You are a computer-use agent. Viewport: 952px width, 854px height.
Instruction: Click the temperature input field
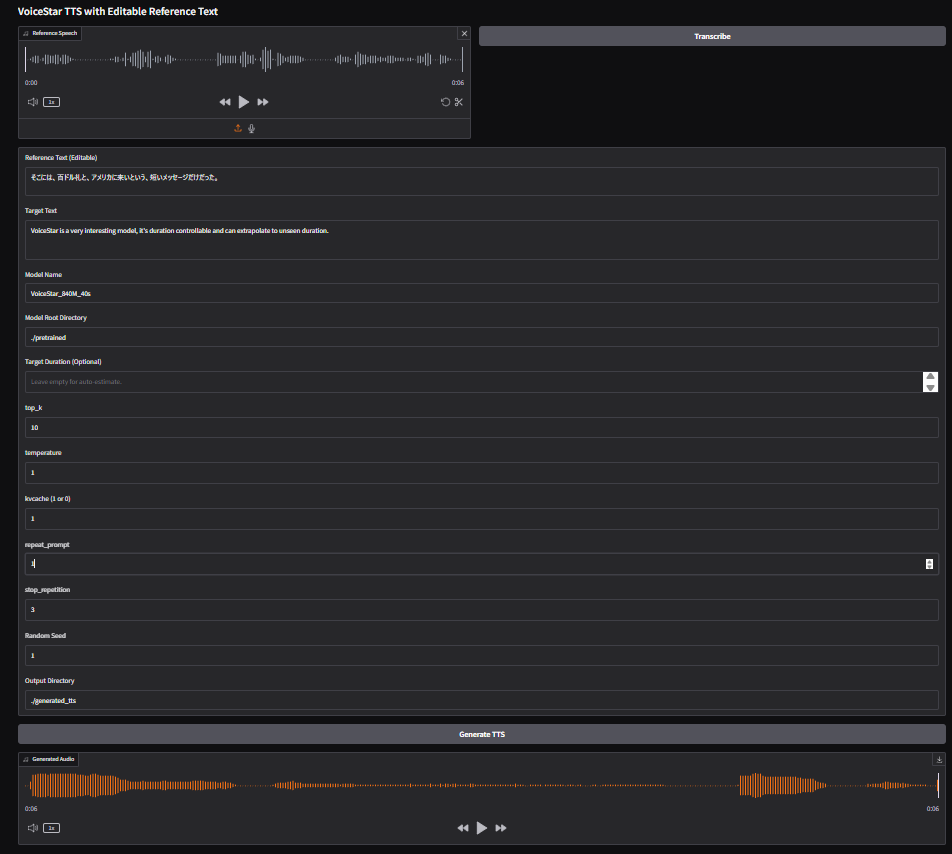coord(481,473)
